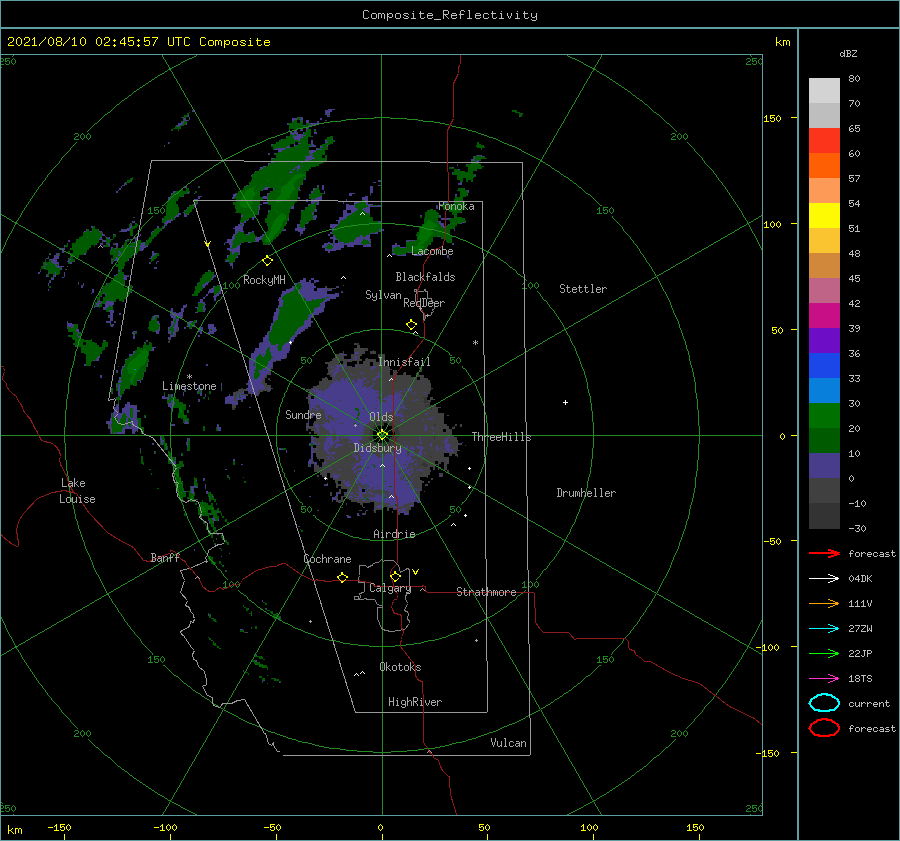
Task: Click the Sundre town label
Action: [x=303, y=414]
